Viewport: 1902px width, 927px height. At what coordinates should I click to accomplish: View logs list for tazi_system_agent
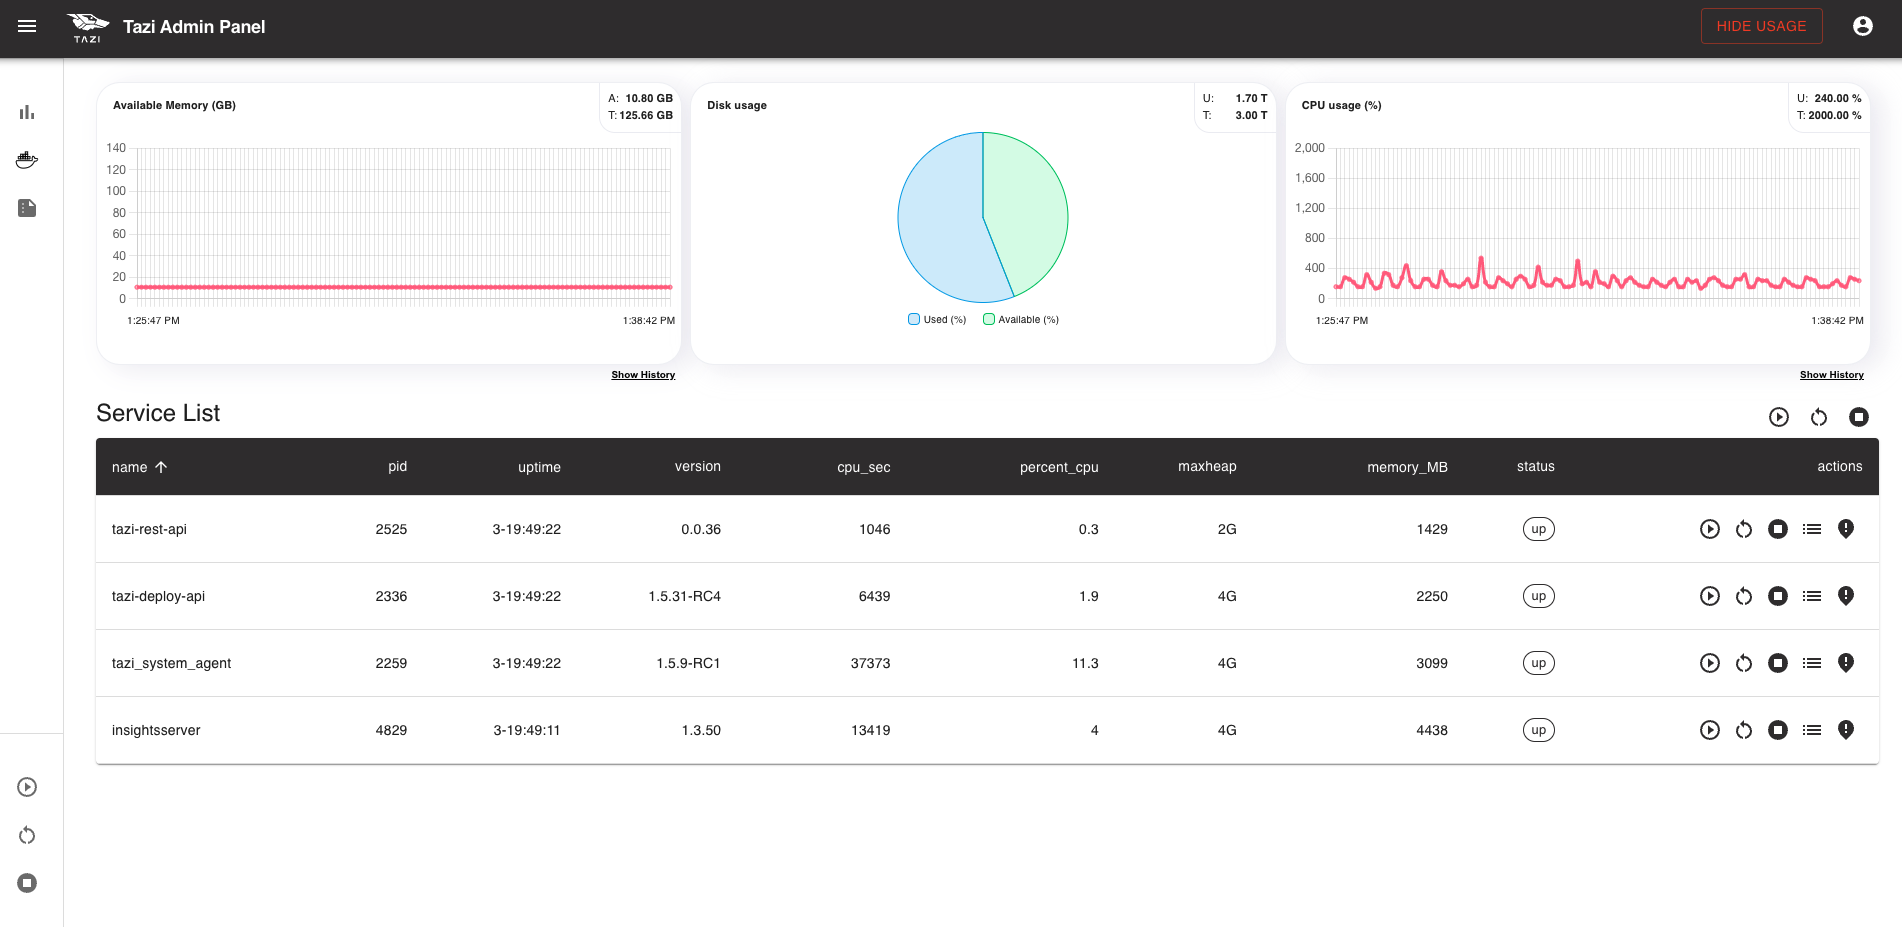click(1812, 663)
